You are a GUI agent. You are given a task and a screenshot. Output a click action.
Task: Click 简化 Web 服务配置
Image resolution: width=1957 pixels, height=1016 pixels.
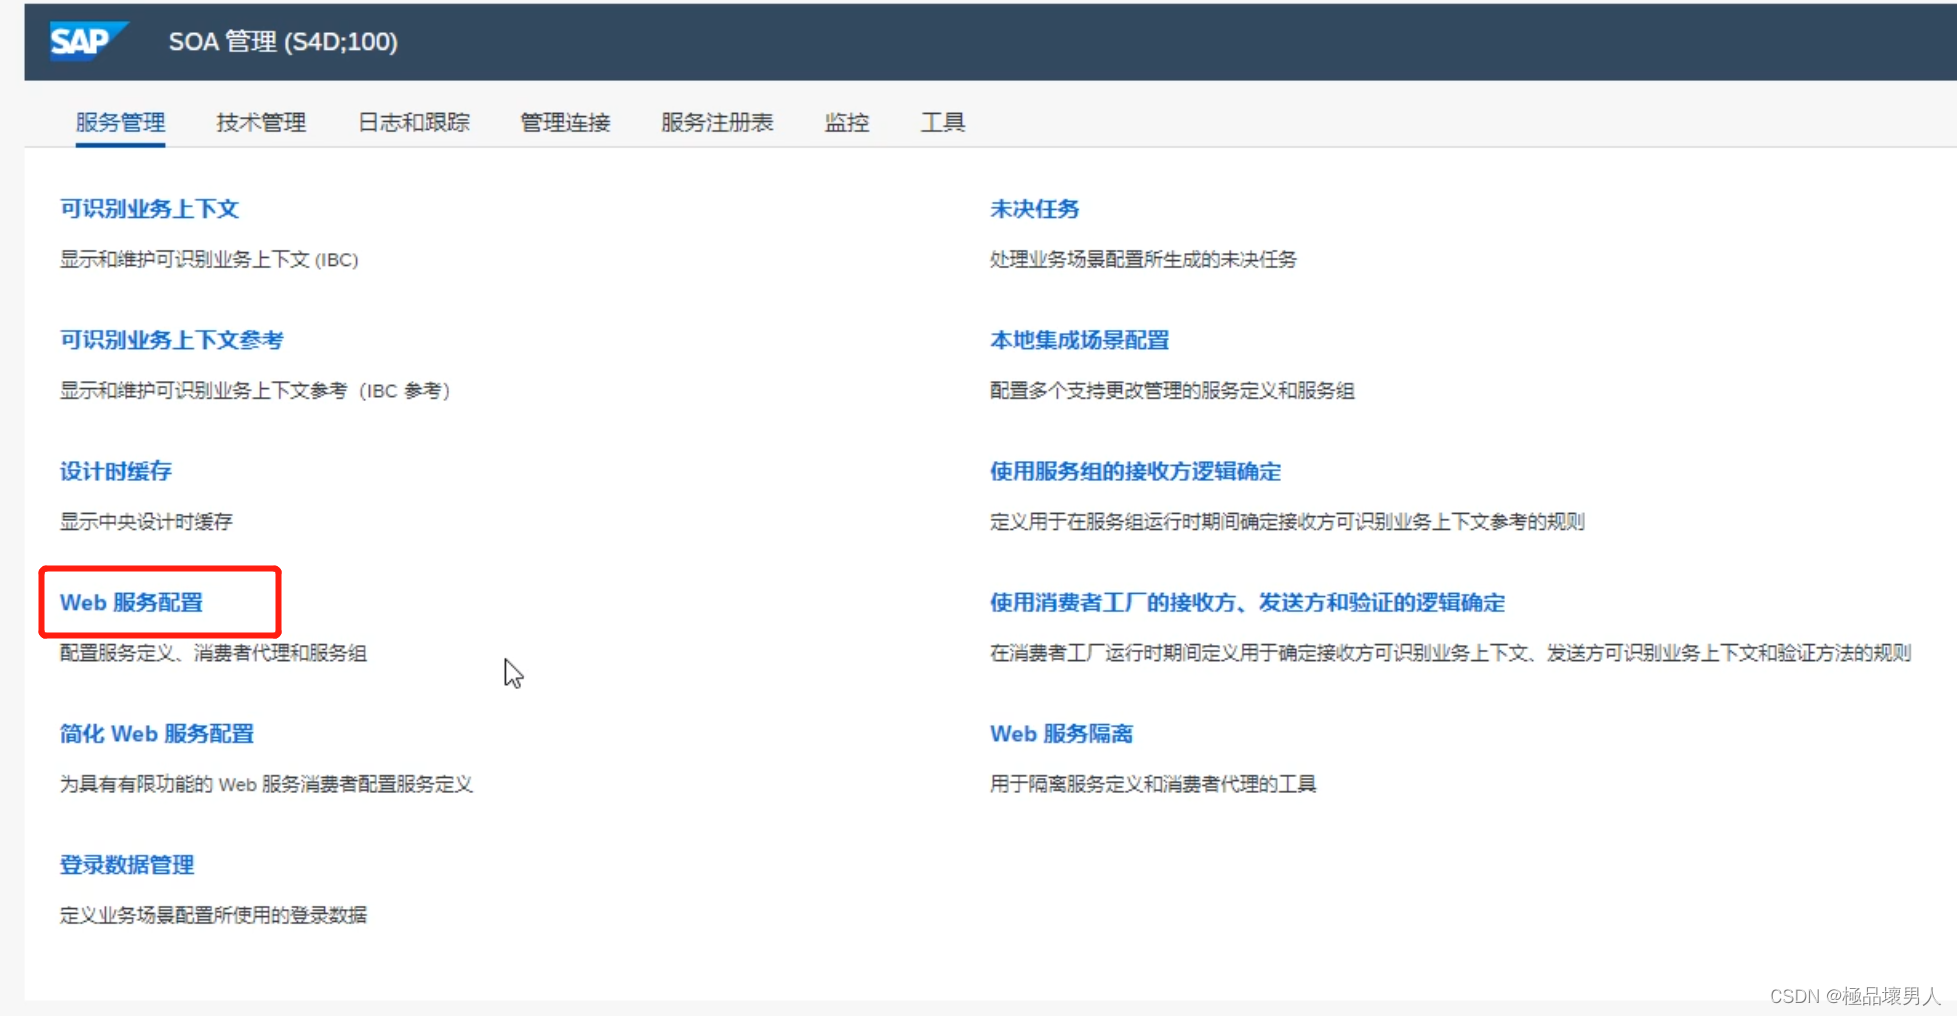pos(157,733)
